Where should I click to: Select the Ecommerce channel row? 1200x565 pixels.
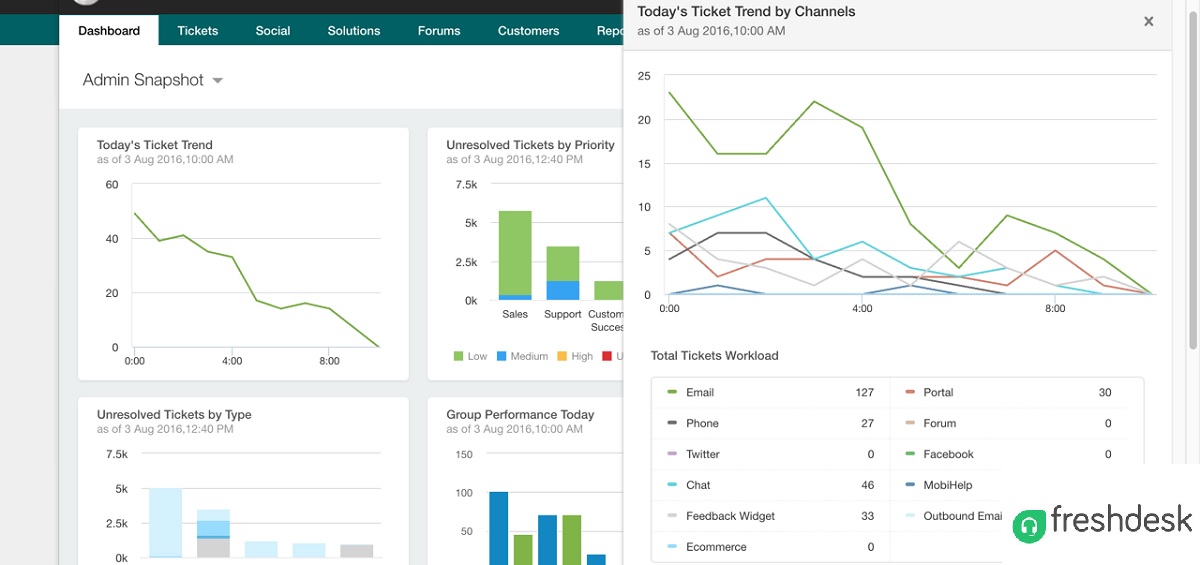770,547
